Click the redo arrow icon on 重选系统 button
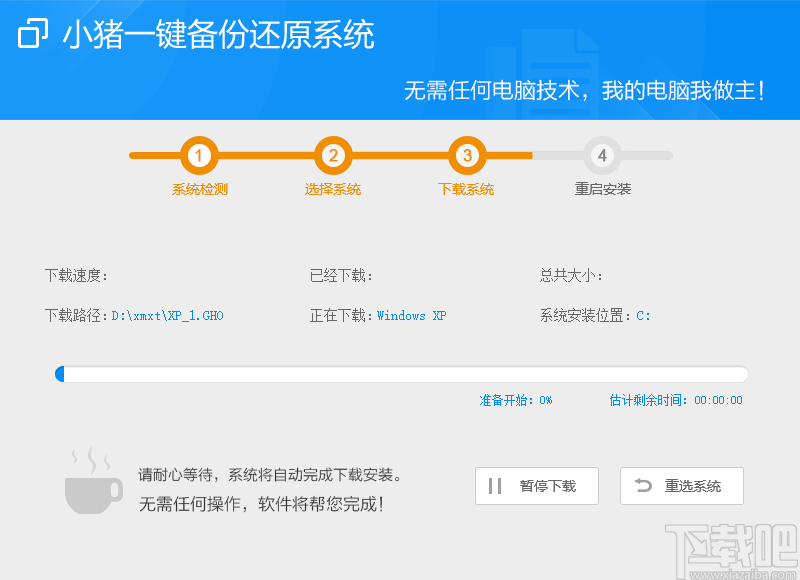The image size is (800, 580). [x=645, y=486]
